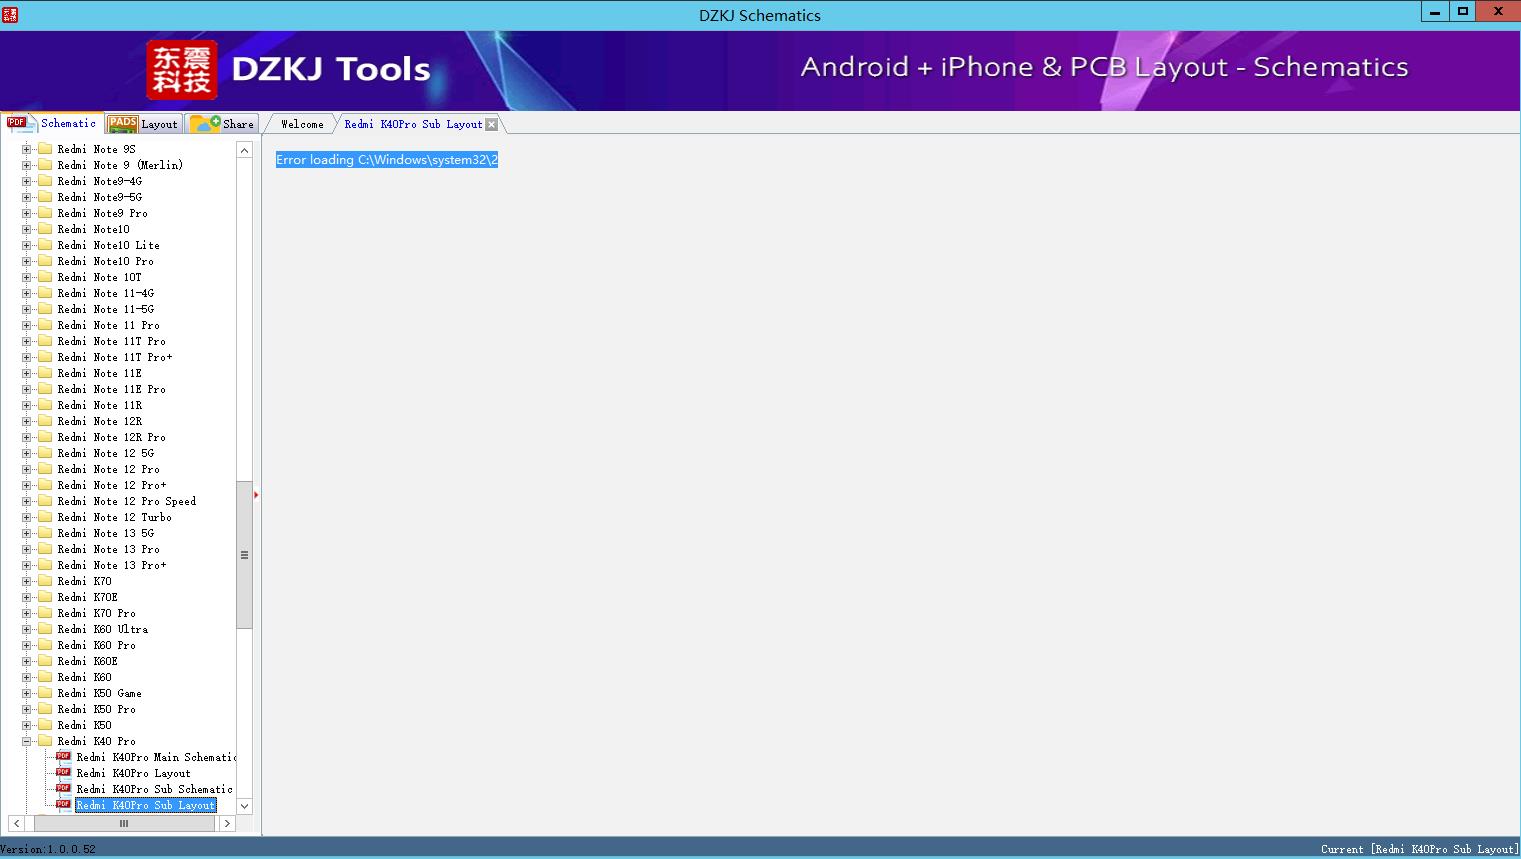Open the Share tab
This screenshot has height=859, width=1521.
(x=222, y=124)
